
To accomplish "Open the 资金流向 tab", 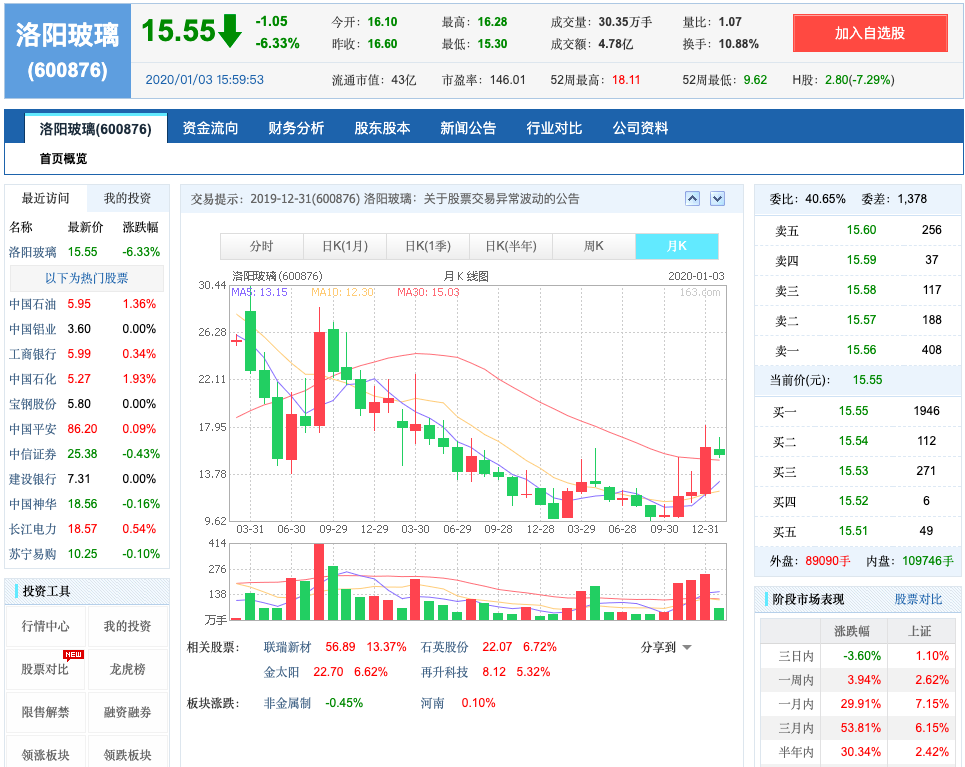I will [x=210, y=128].
